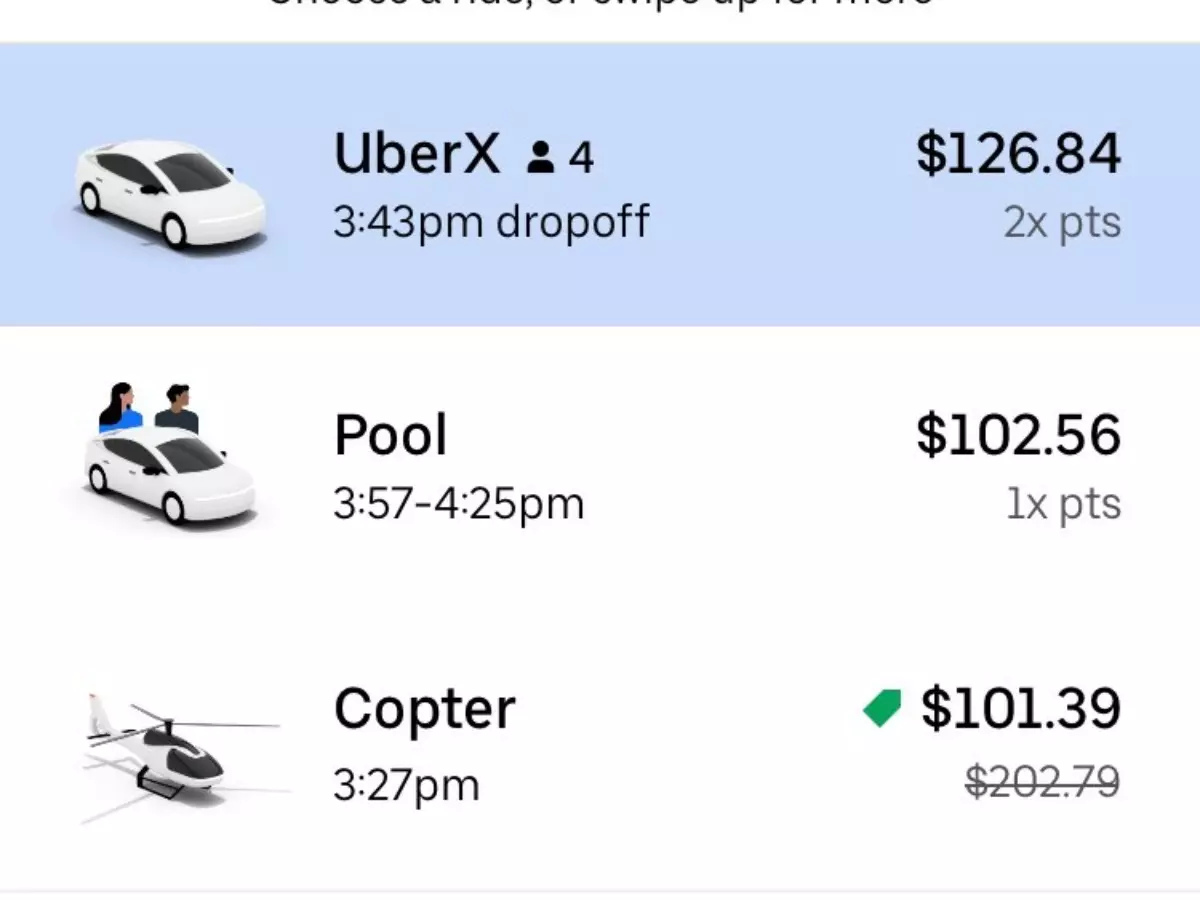Tap the passenger capacity person icon
Screen dimensions: 1200x900
coord(541,157)
